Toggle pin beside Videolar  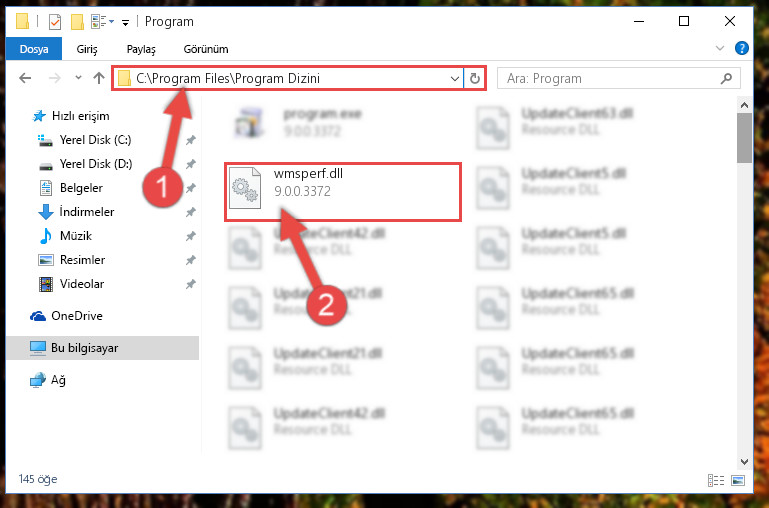[191, 284]
